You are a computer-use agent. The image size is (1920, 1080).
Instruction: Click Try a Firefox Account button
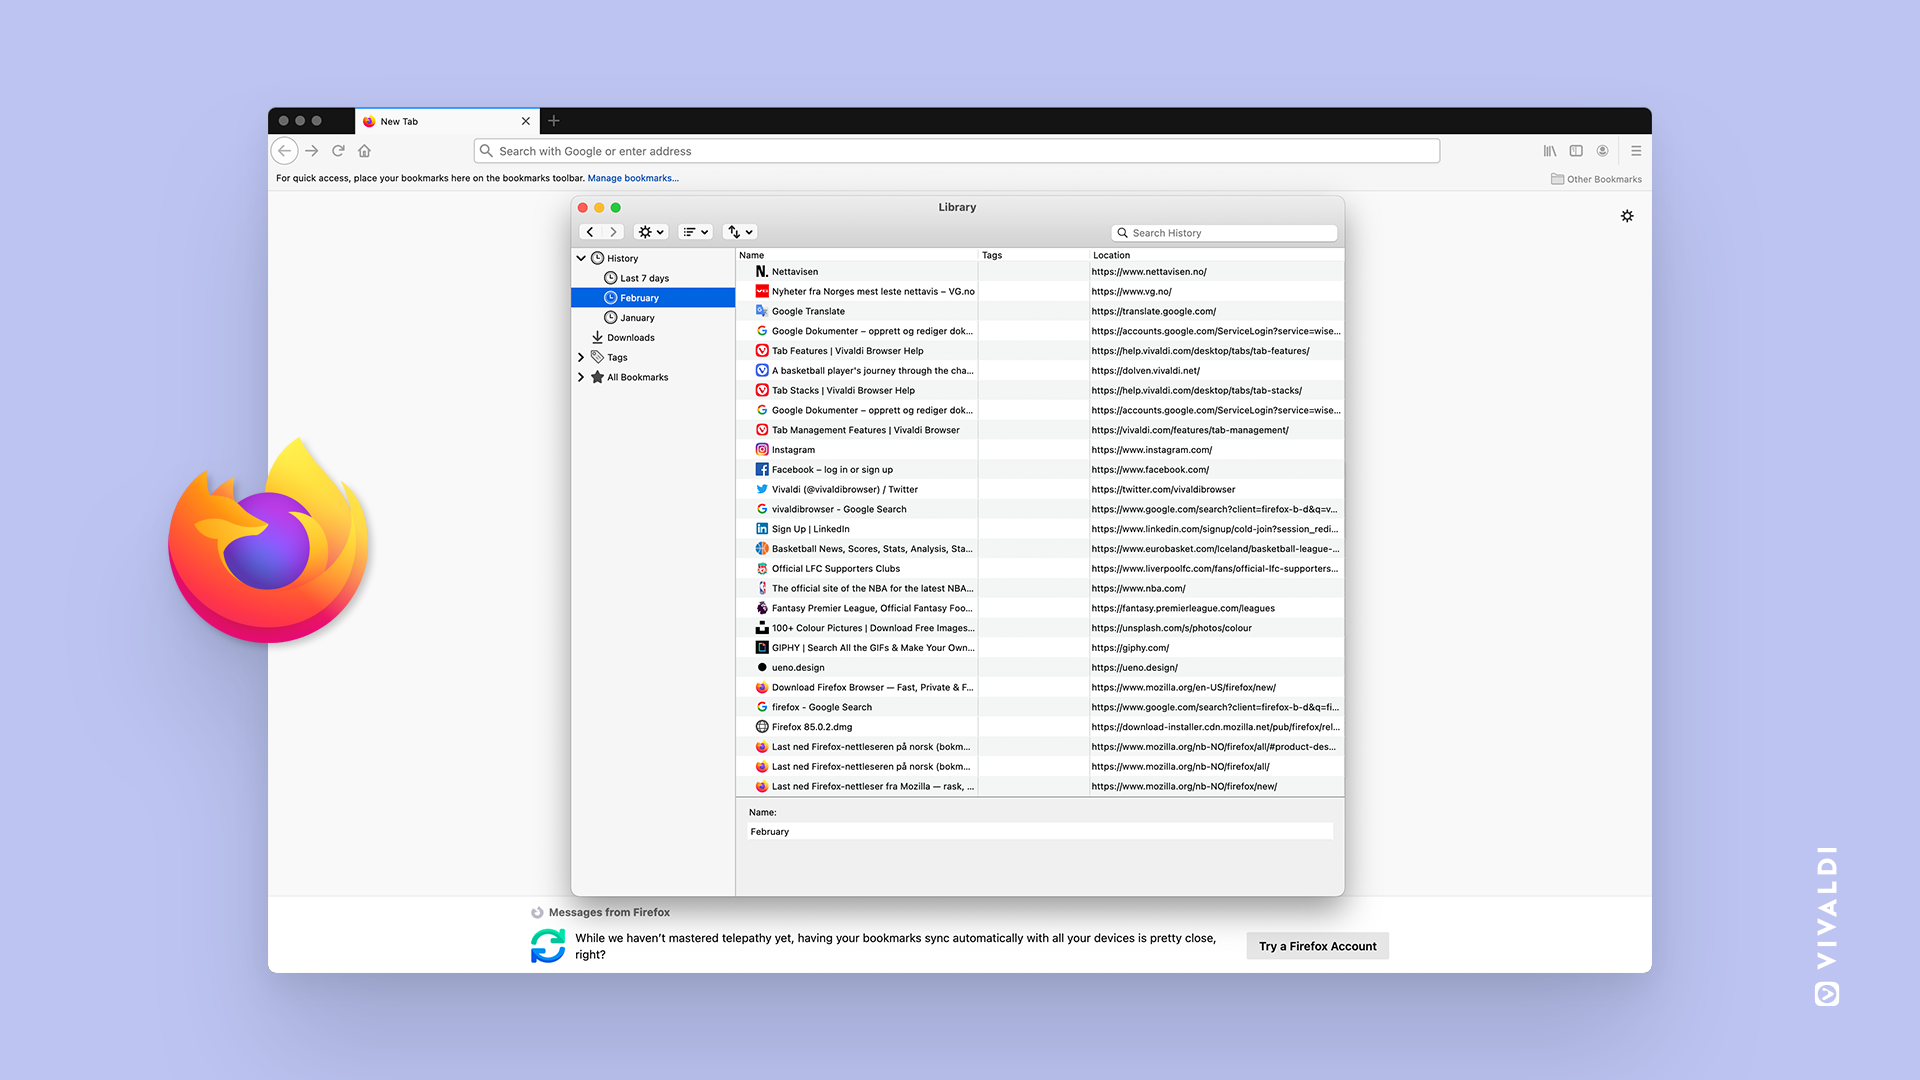[1317, 945]
